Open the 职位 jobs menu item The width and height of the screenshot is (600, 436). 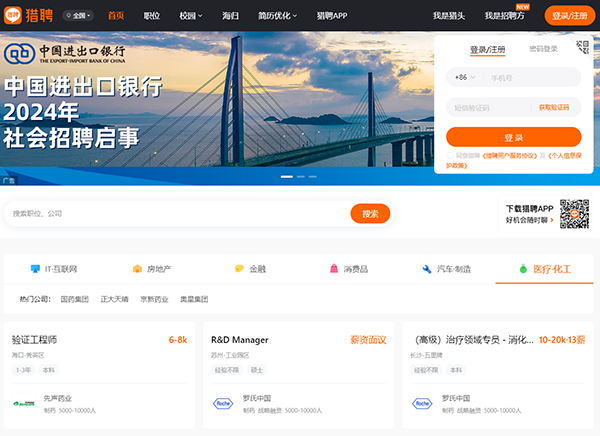(x=152, y=16)
